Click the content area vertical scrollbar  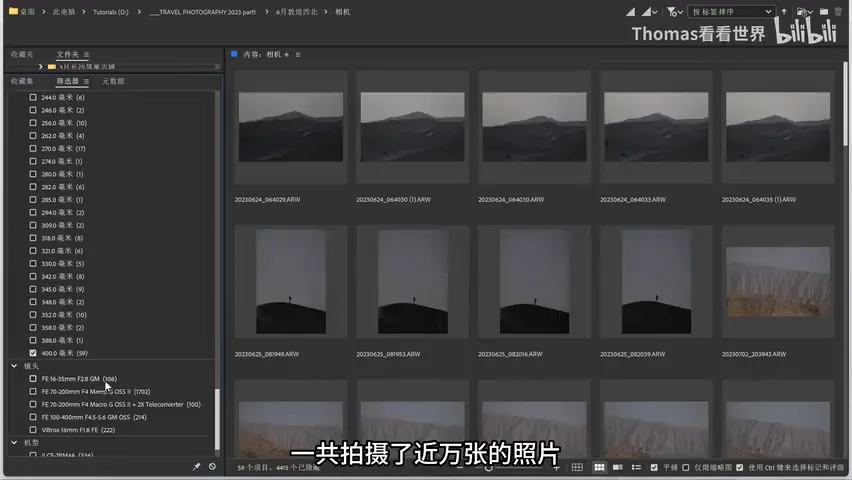pos(845,103)
